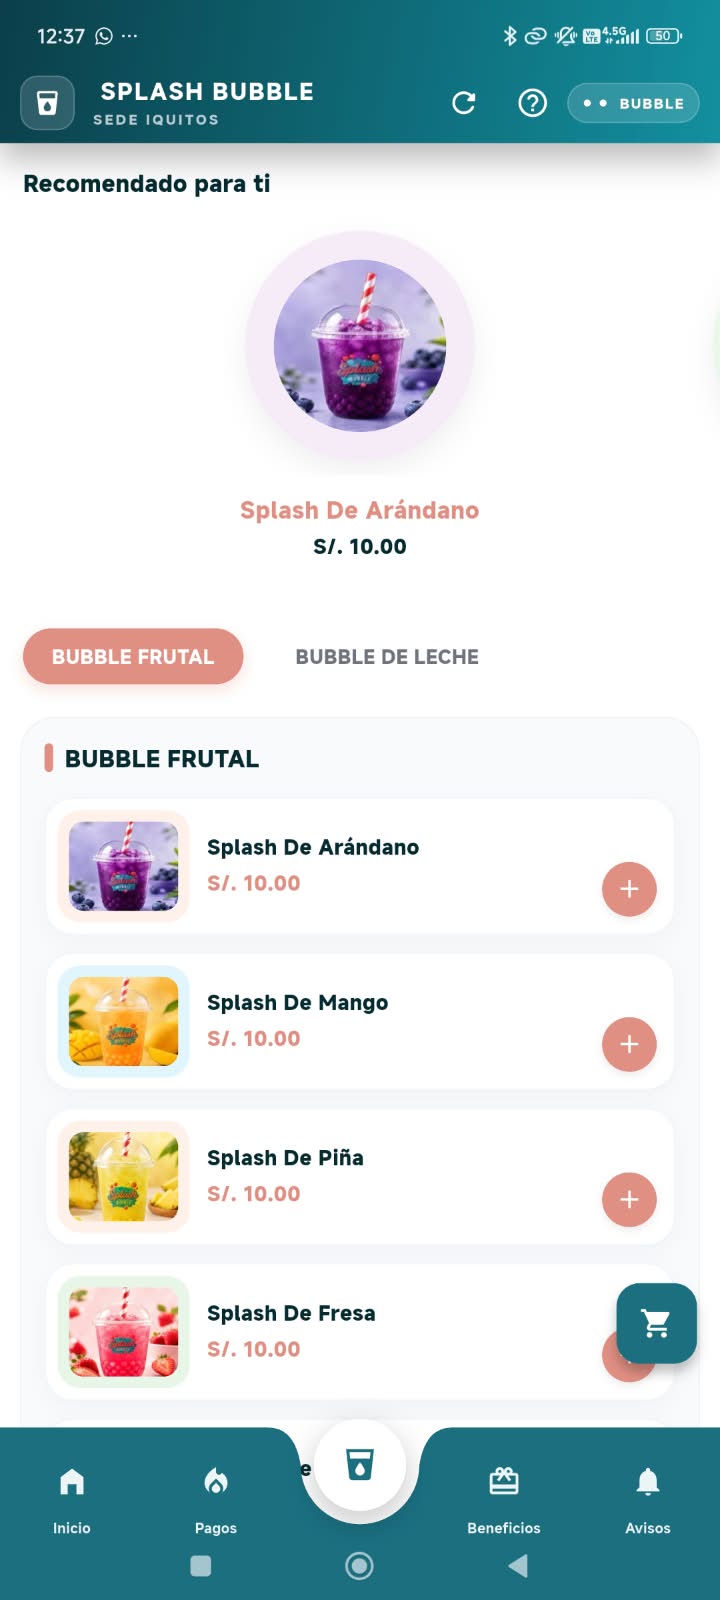Toggle the BUBBLE pill in header
Screen dimensions: 720x1600
click(633, 103)
